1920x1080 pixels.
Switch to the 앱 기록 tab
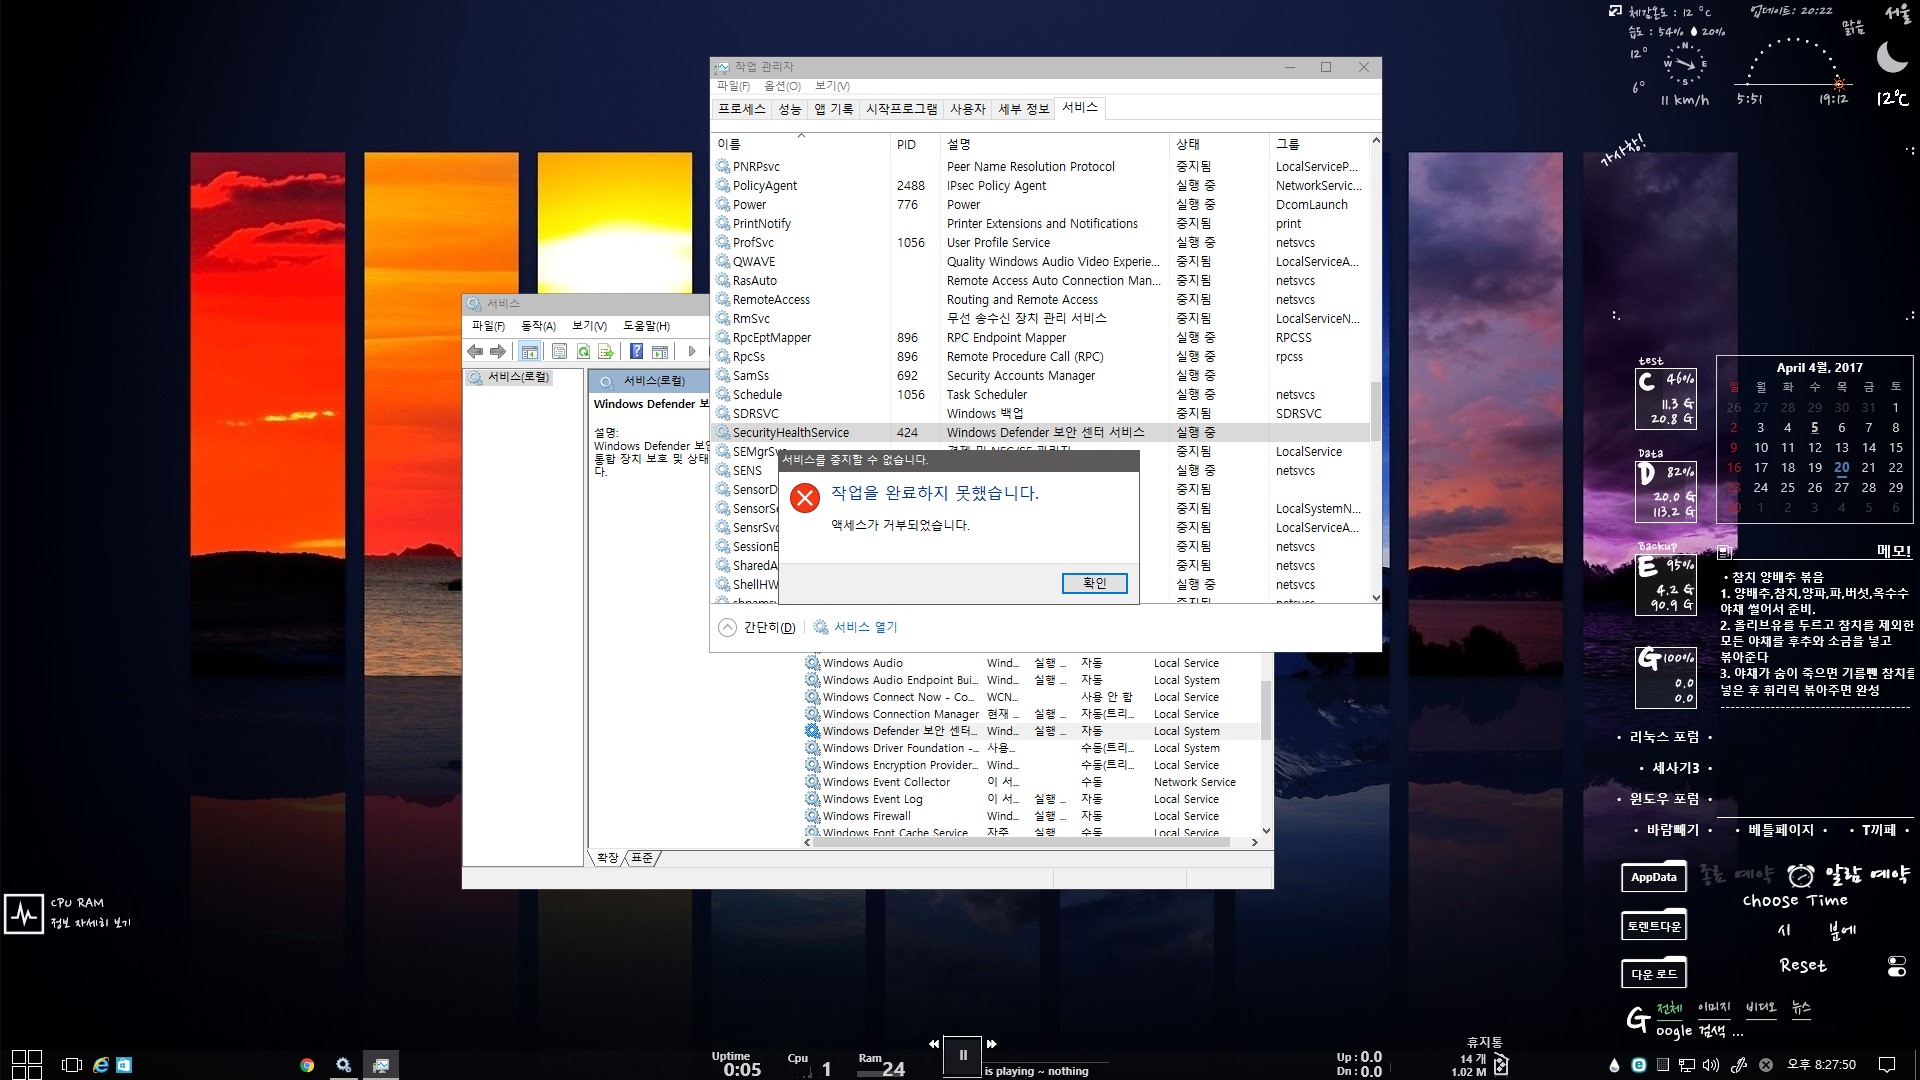point(834,109)
